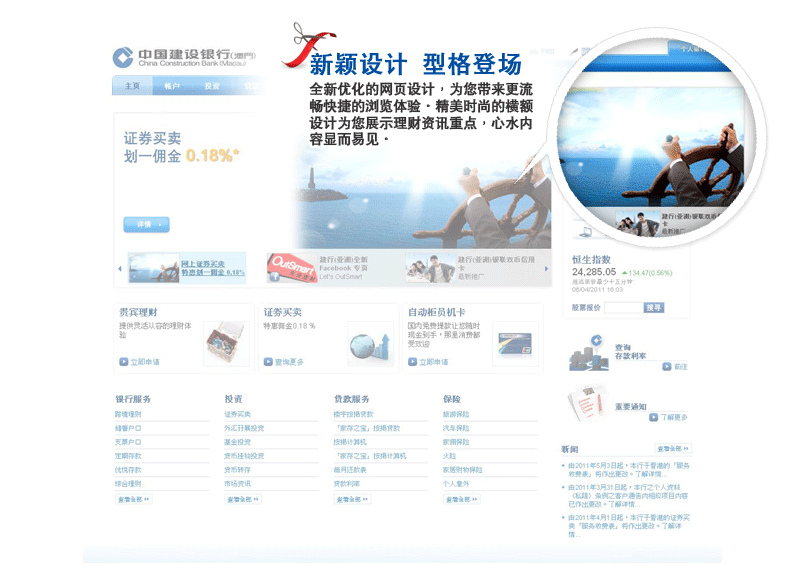Viewport: 800px width, 566px height.
Task: Click the city buildings icon for 查询存款利率
Action: [589, 353]
